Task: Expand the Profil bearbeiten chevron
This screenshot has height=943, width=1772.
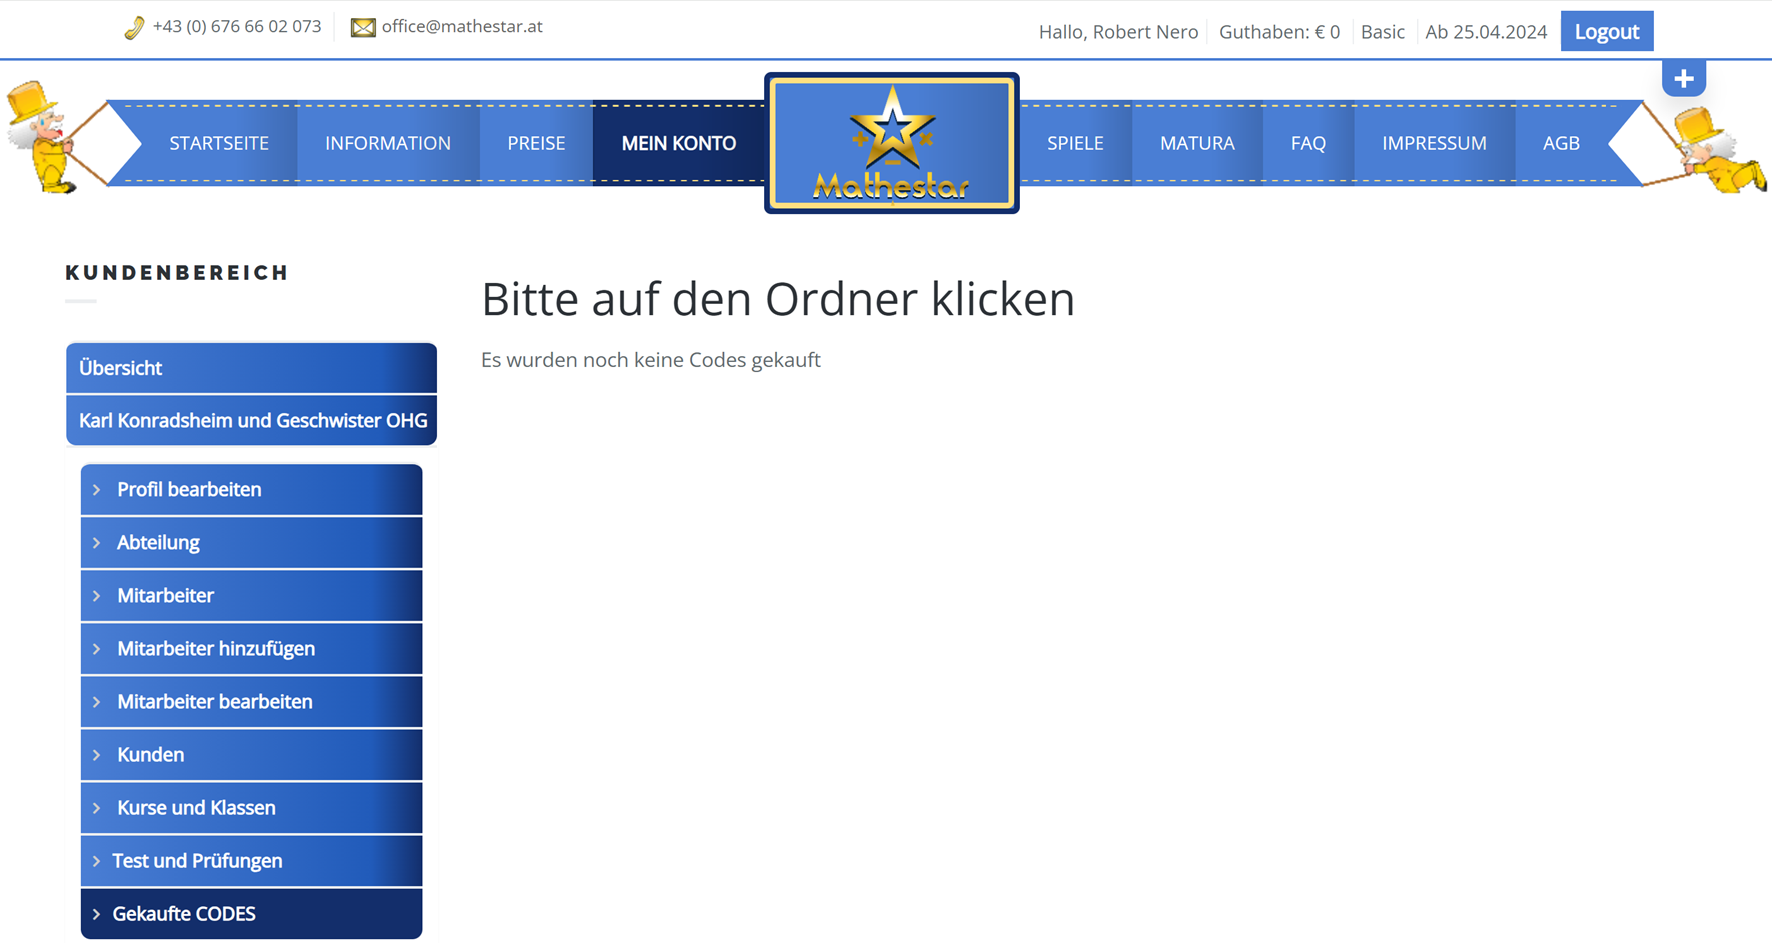Action: [x=97, y=490]
